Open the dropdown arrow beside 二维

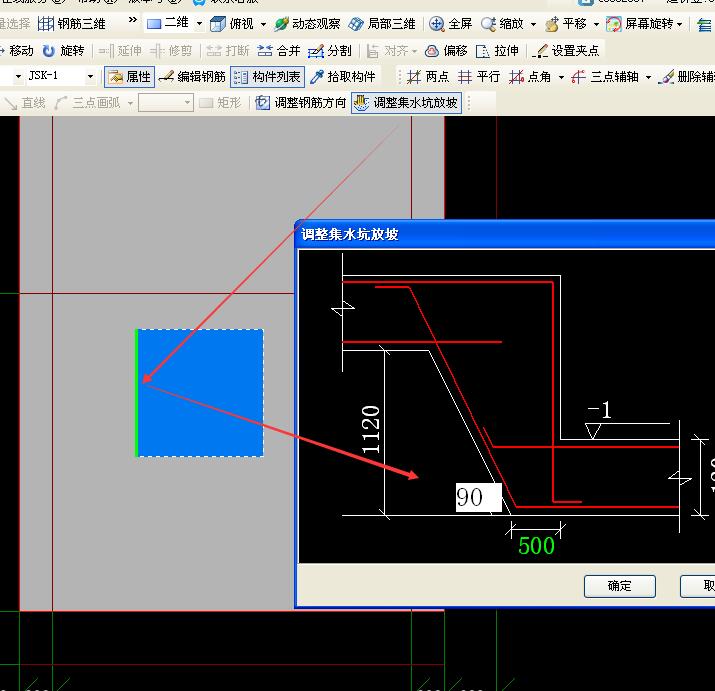tap(199, 23)
